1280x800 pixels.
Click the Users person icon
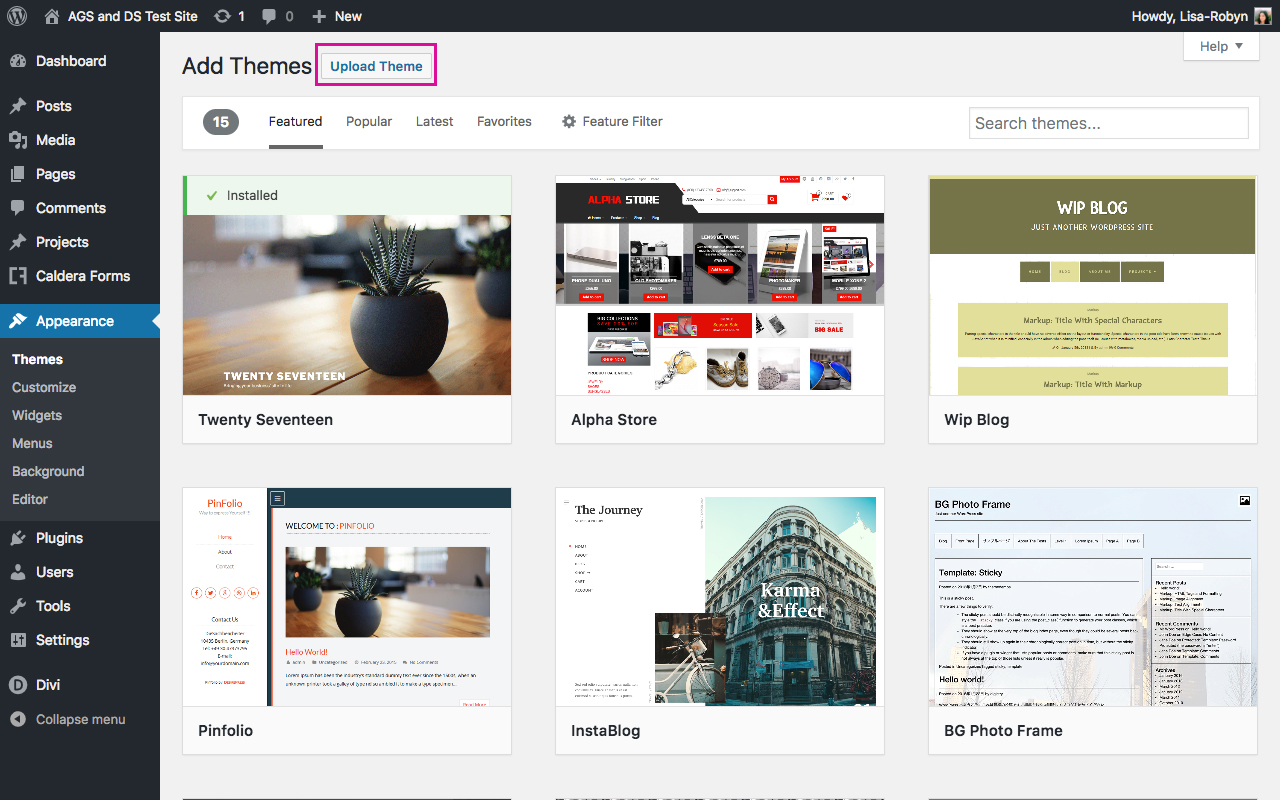18,572
